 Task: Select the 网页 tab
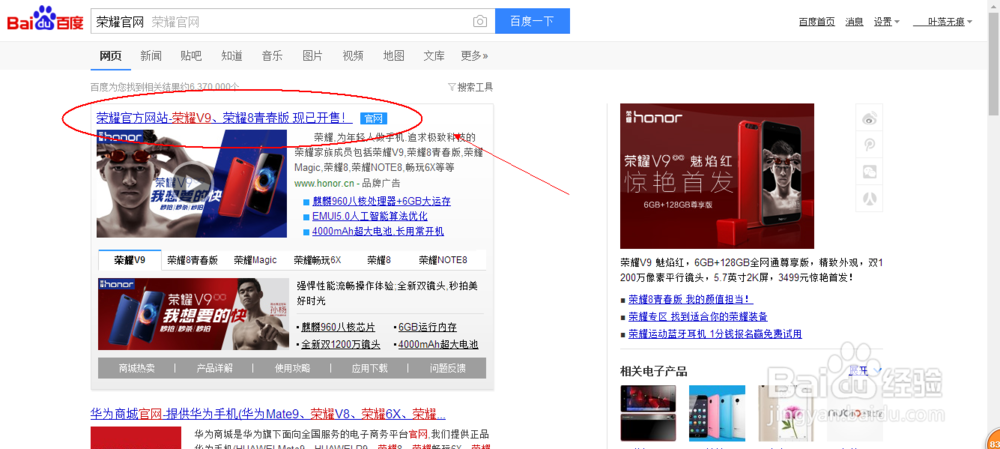(110, 55)
